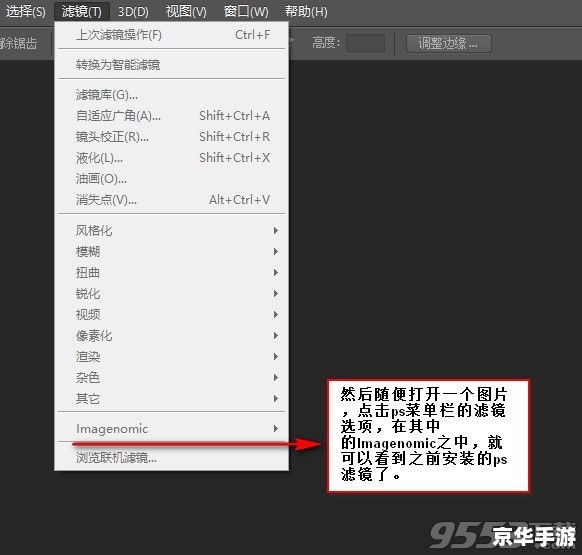Expand the 渲染 submenu
Screen dimensions: 582x555
point(171,357)
